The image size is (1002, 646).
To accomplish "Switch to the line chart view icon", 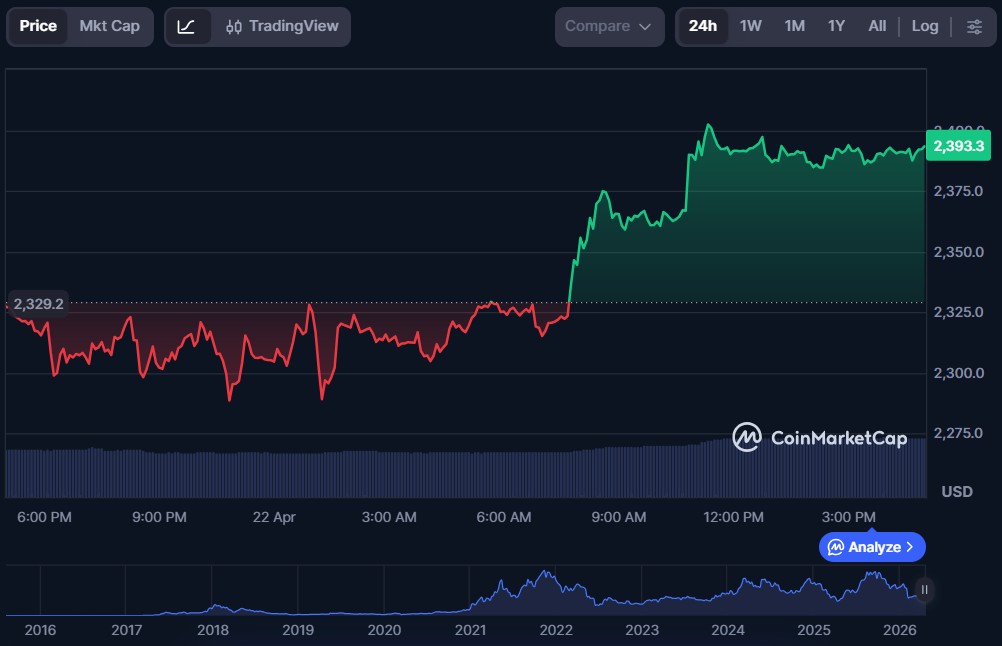I will 187,27.
